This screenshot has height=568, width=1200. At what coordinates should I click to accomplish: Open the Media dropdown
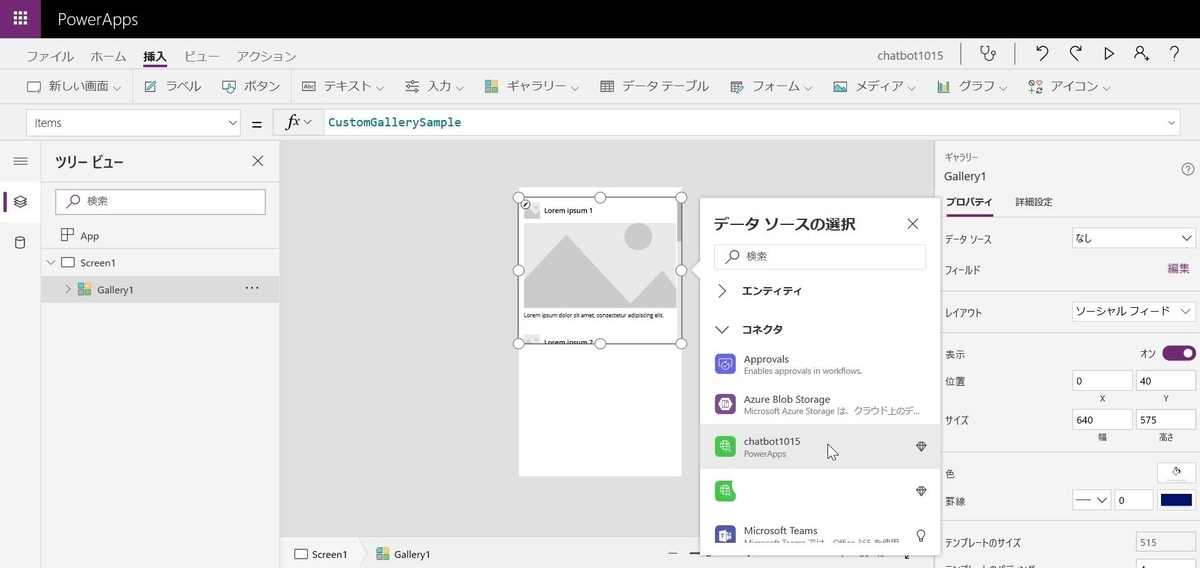tap(875, 87)
